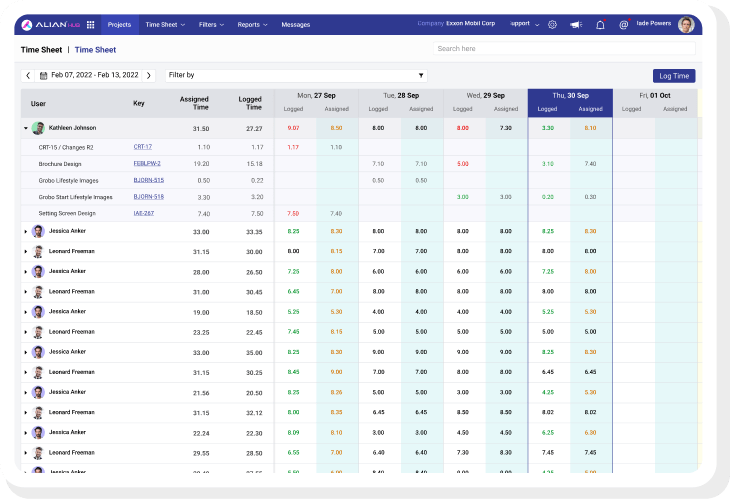Click the user profile avatar in header
This screenshot has height=499, width=730.
pyautogui.click(x=686, y=25)
